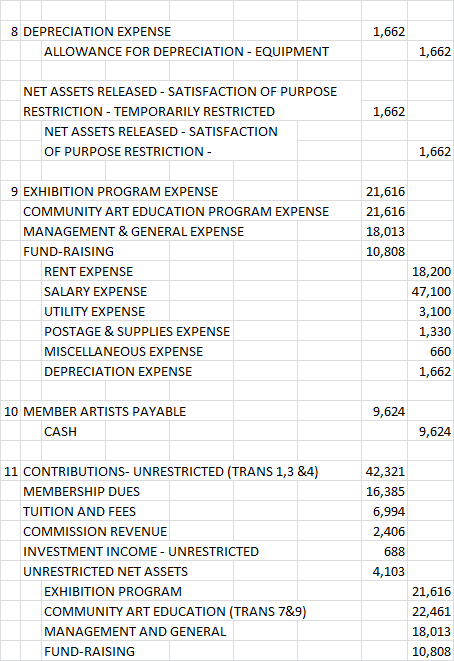Image resolution: width=454 pixels, height=661 pixels.
Task: Select 18,013 debit for MANAGEMENT & GENERAL EXPENSE
Action: click(384, 231)
